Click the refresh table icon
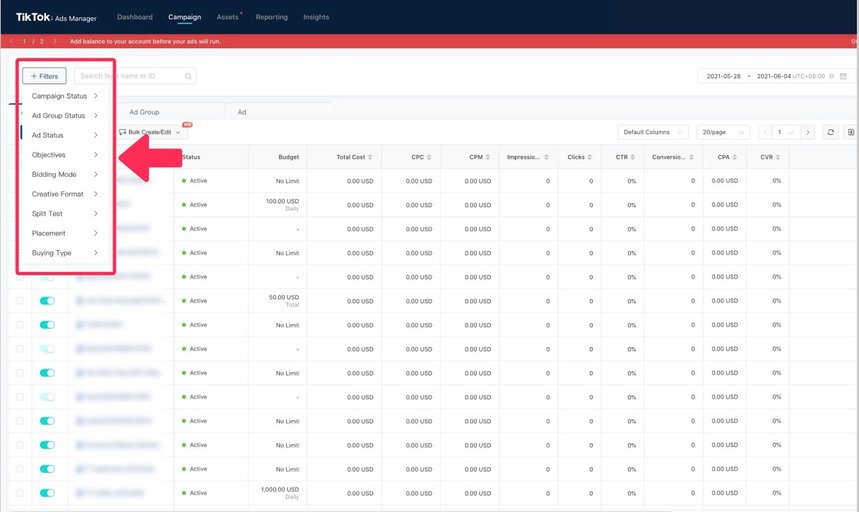The width and height of the screenshot is (859, 512). [830, 132]
